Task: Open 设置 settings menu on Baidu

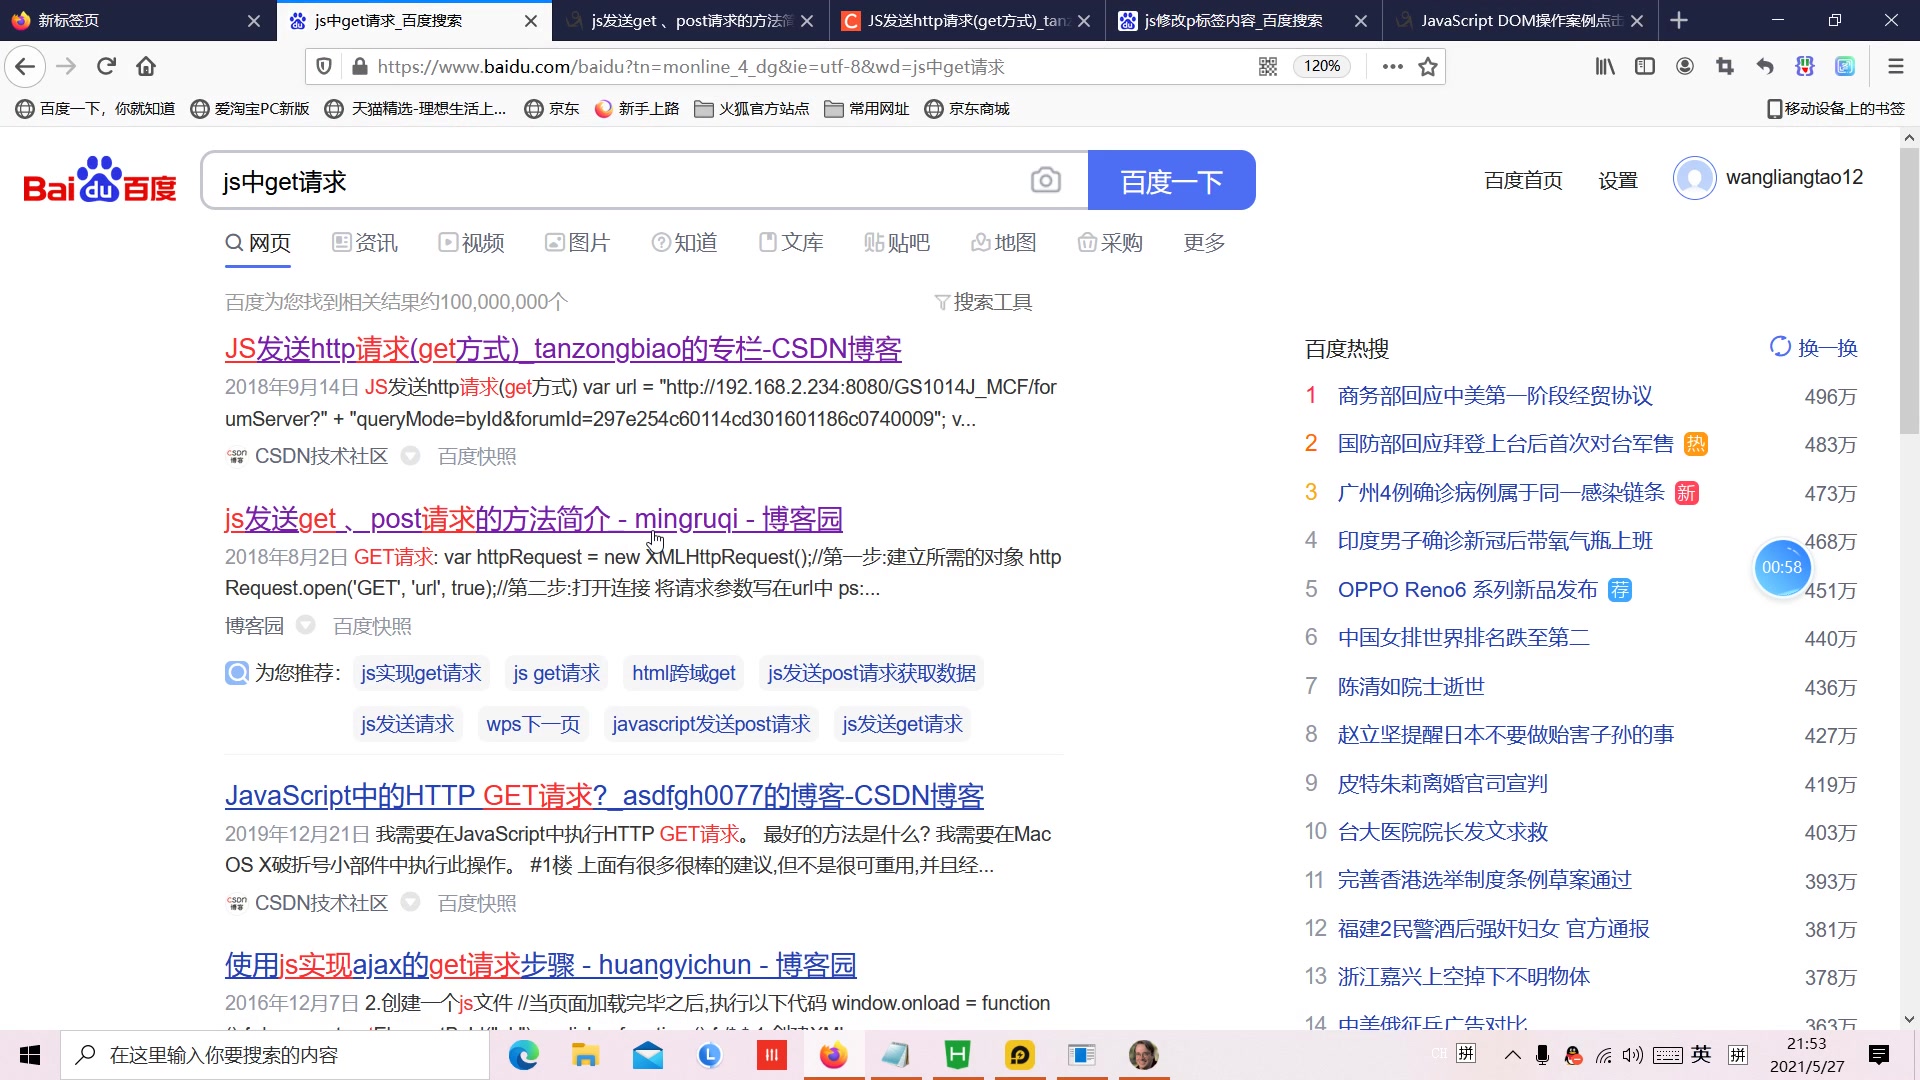Action: [1617, 180]
